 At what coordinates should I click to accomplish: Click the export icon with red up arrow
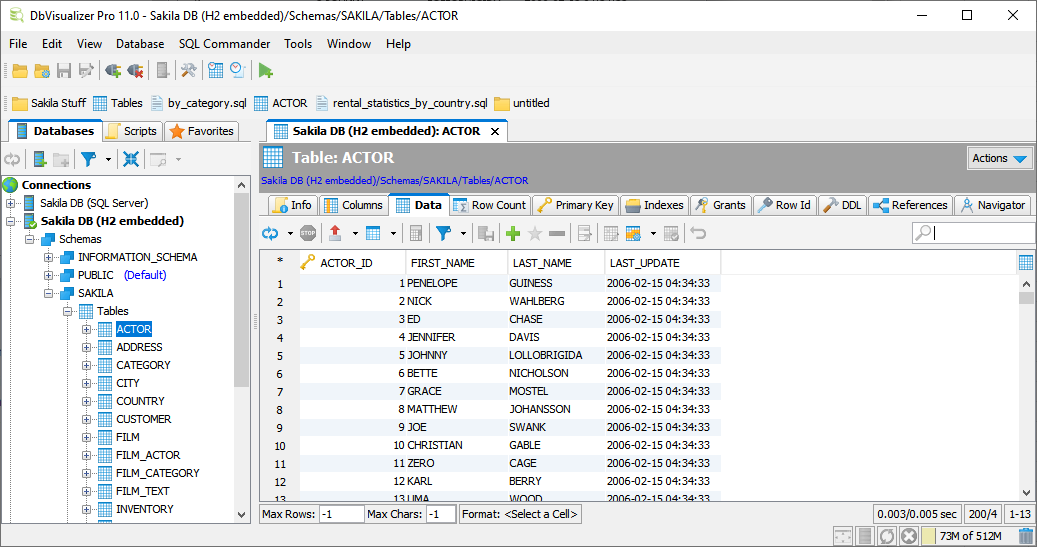point(335,233)
